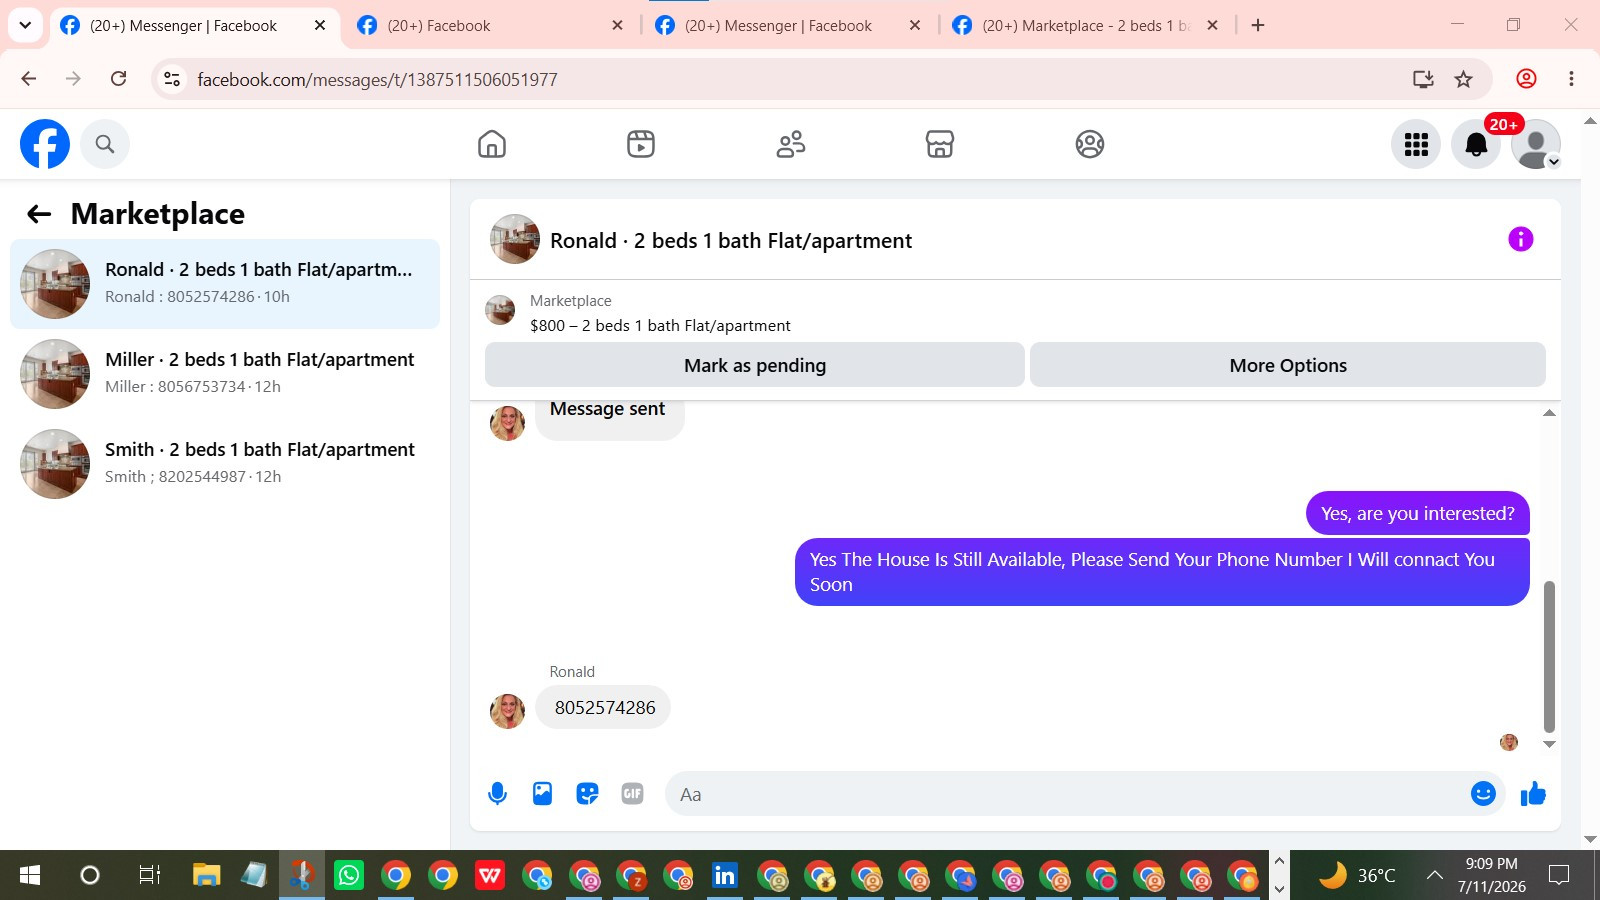
Task: Open File Explorer from the taskbar
Action: 206,876
